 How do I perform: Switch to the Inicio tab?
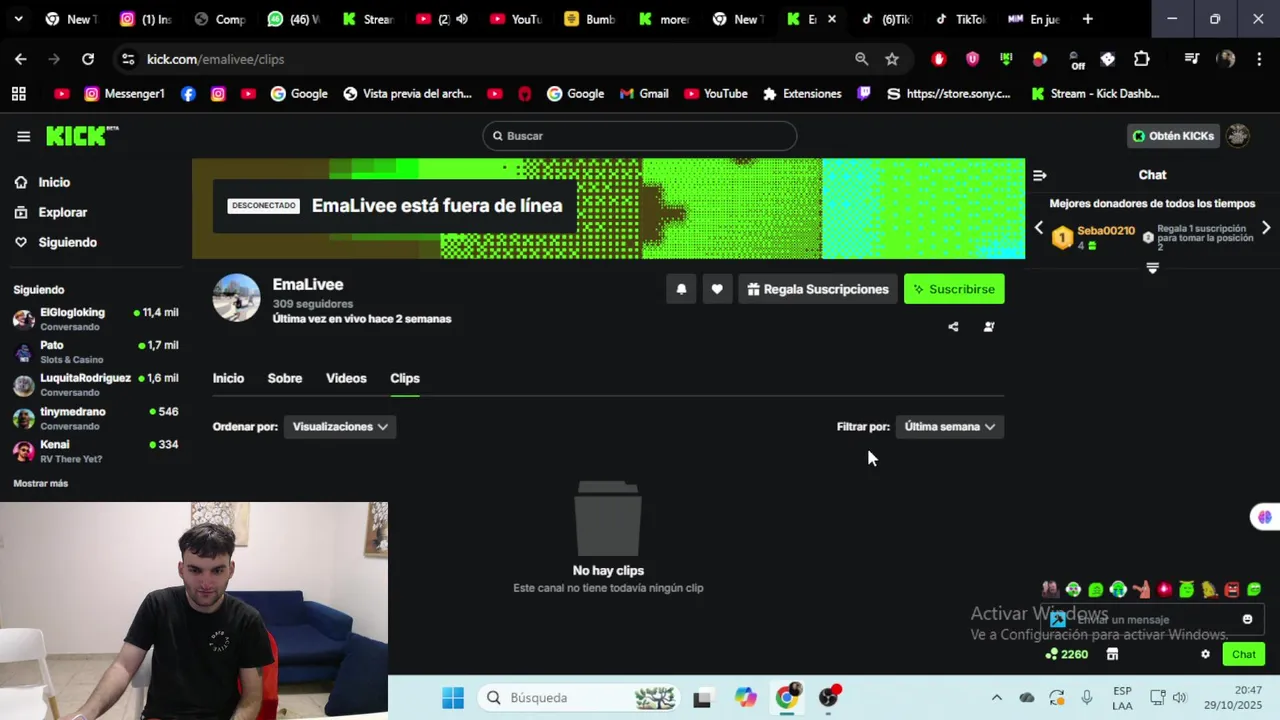click(228, 378)
